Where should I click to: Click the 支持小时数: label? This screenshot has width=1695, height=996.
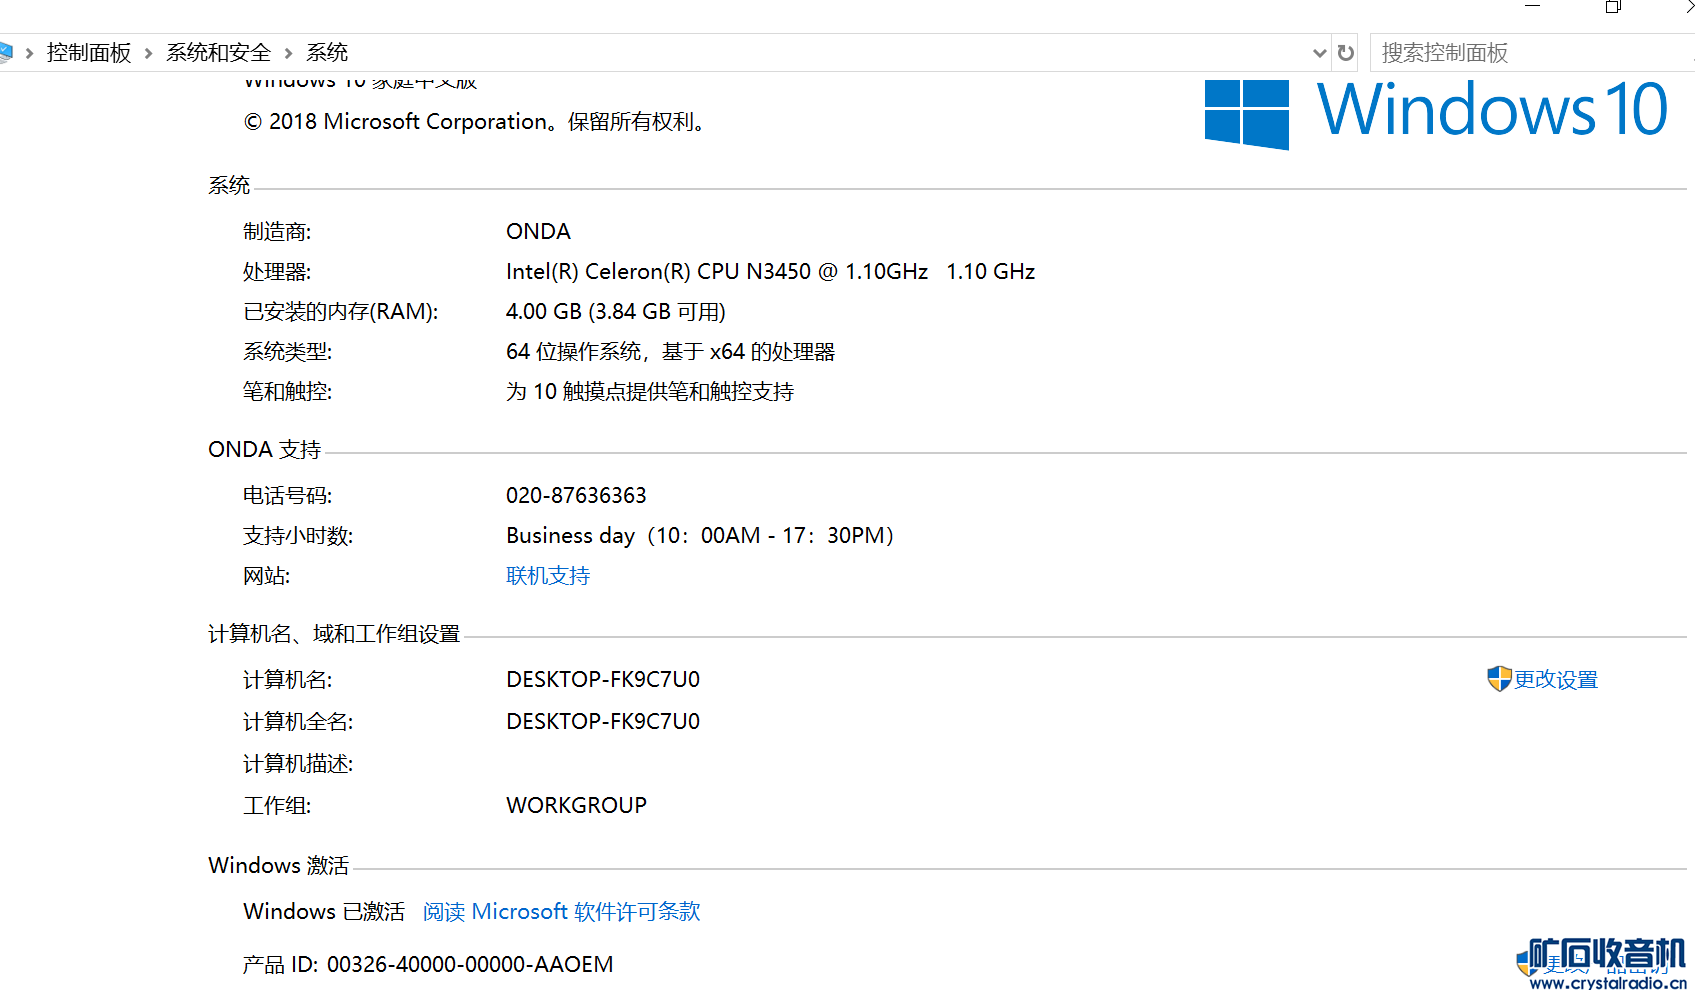click(x=298, y=536)
